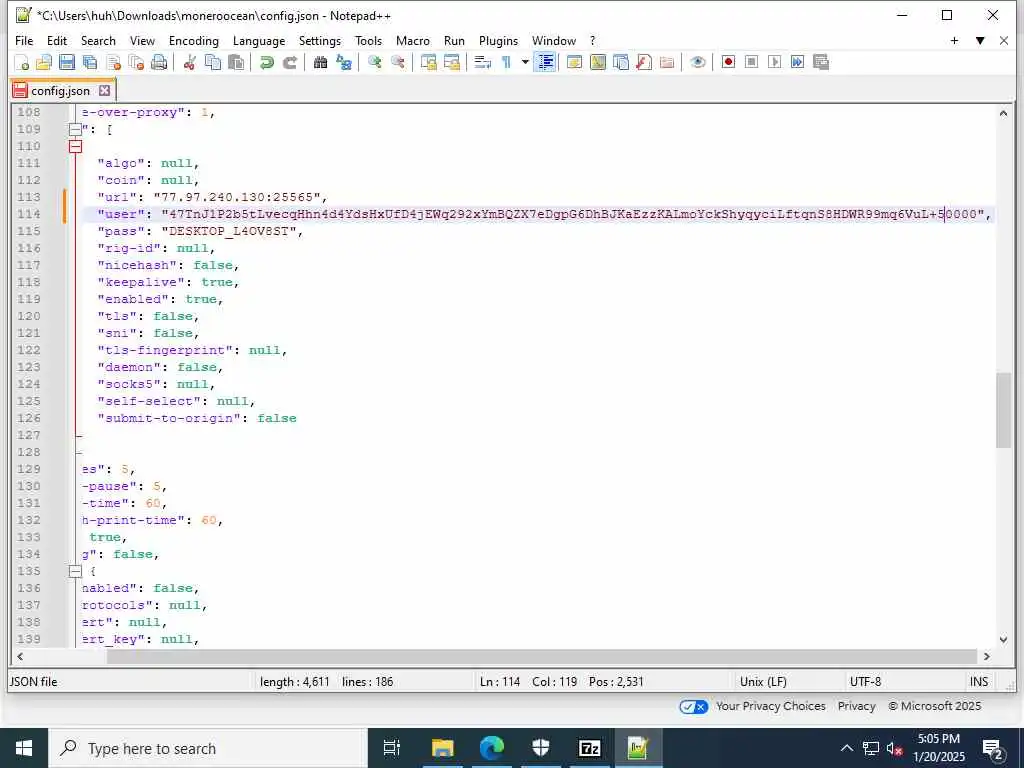The width and height of the screenshot is (1024, 768).
Task: Click the Save All toolbar icon
Action: pos(90,62)
